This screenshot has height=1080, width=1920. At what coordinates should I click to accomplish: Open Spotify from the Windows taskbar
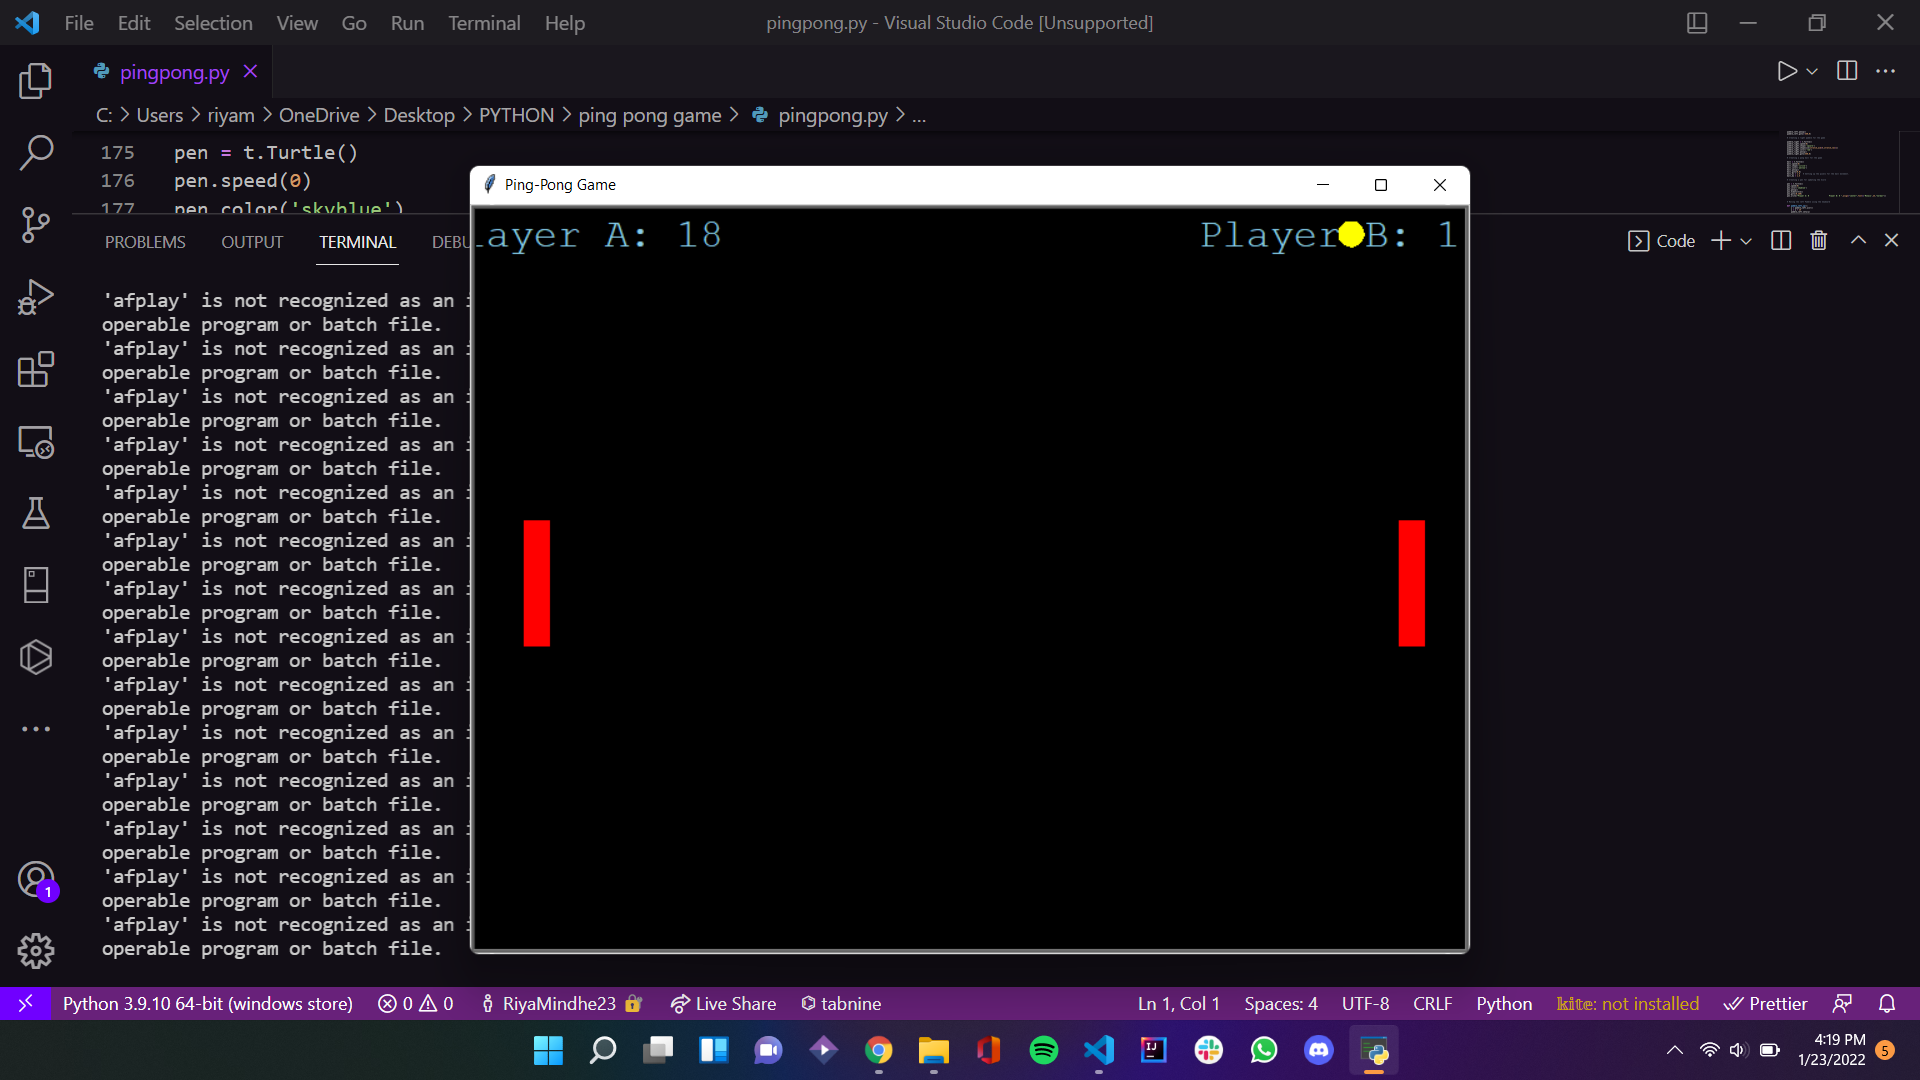[x=1043, y=1050]
